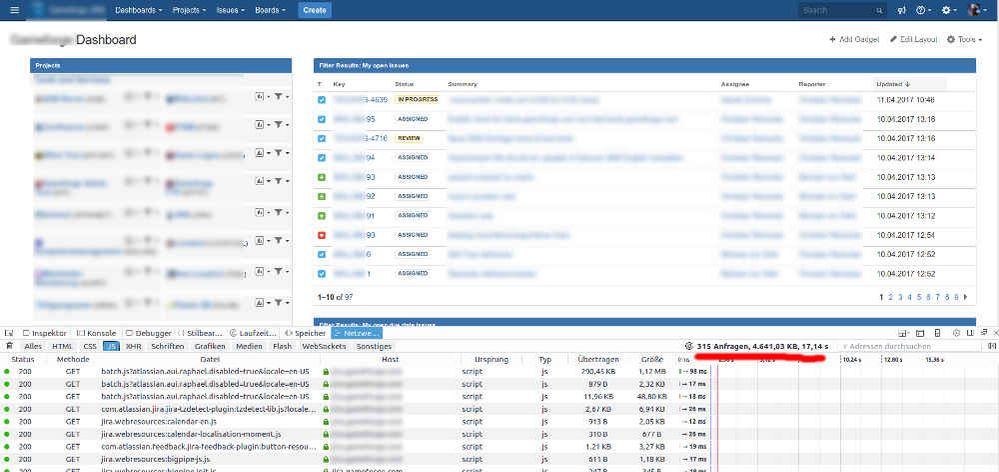Click the Edit Layout label
Screen dimensions: 999x472
click(x=918, y=39)
